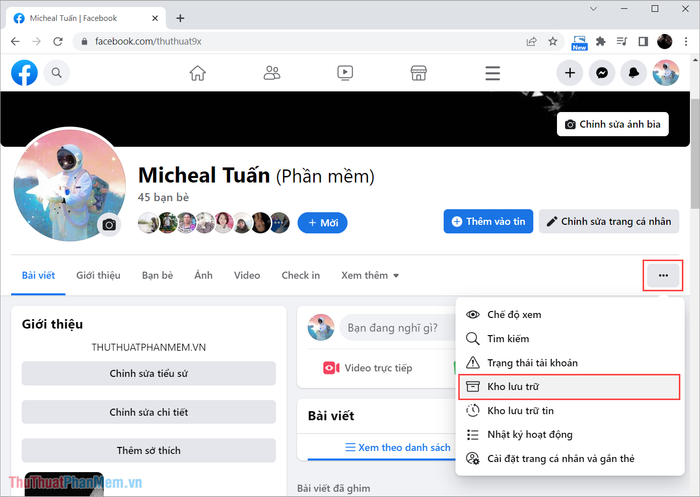Open the Marketplace store icon
This screenshot has width=700, height=497.
[419, 73]
